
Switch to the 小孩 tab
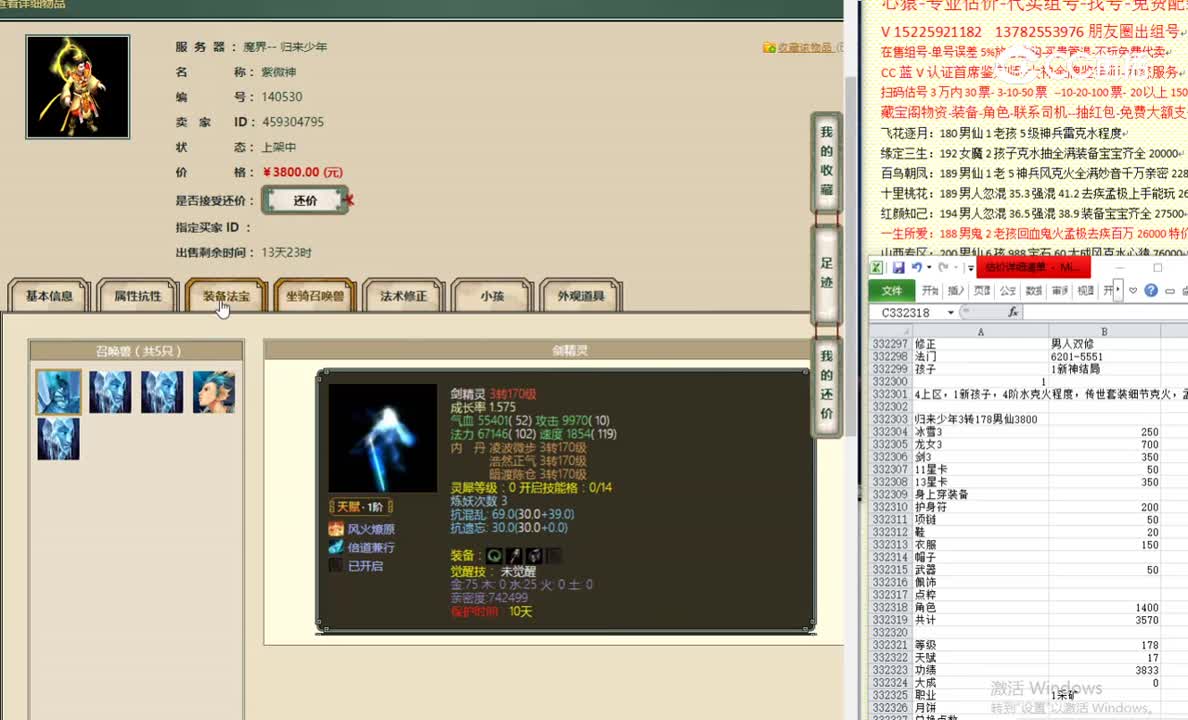pos(492,296)
